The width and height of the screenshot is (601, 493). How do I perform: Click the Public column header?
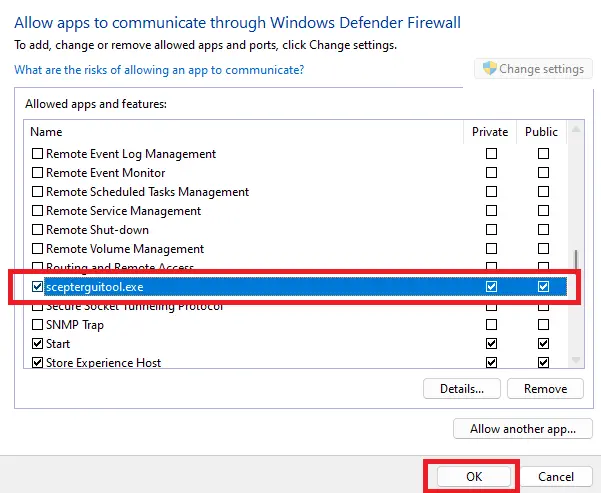[541, 132]
